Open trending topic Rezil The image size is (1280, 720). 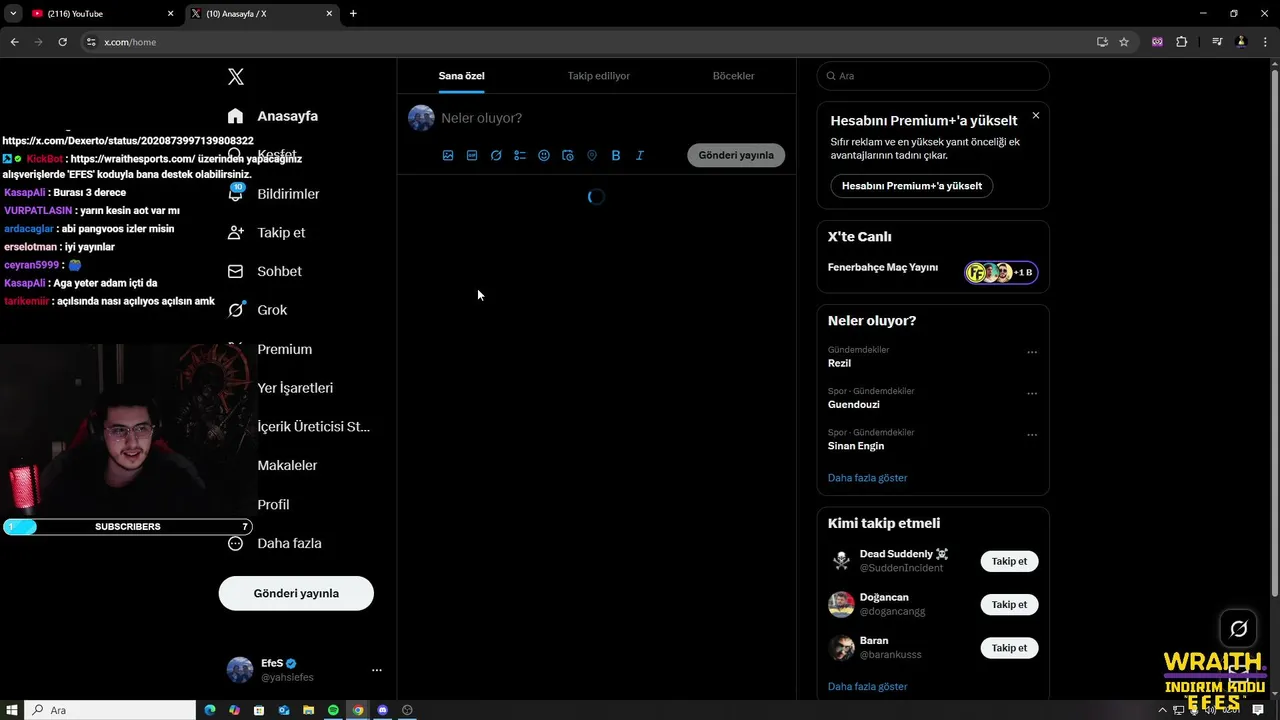click(840, 363)
